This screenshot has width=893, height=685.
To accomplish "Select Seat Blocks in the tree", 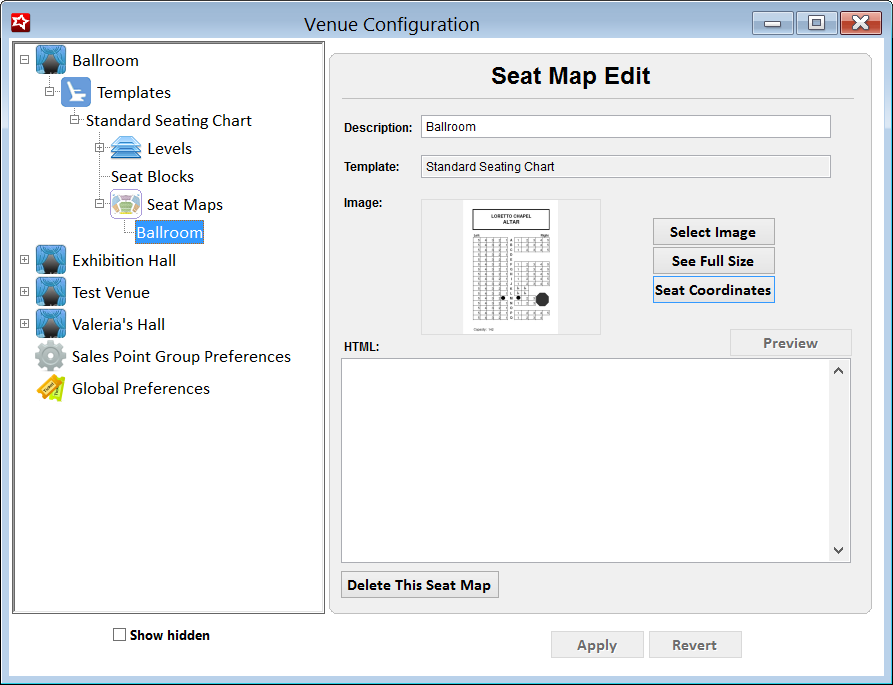I will click(x=152, y=176).
